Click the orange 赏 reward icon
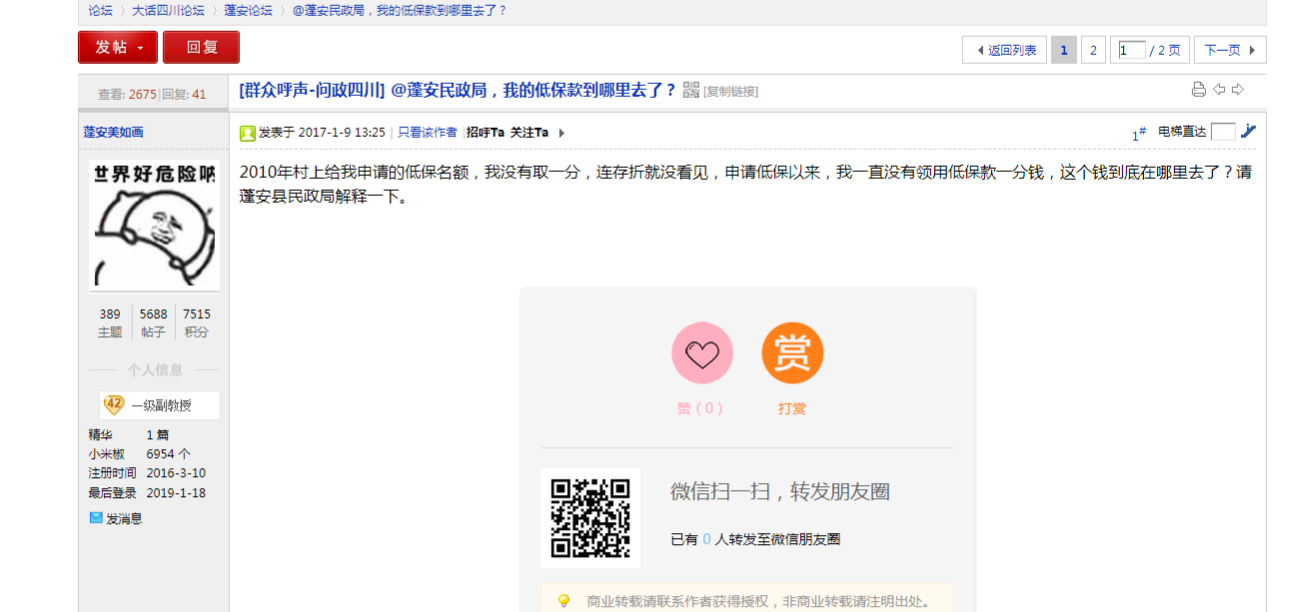Image resolution: width=1291 pixels, height=612 pixels. (792, 353)
